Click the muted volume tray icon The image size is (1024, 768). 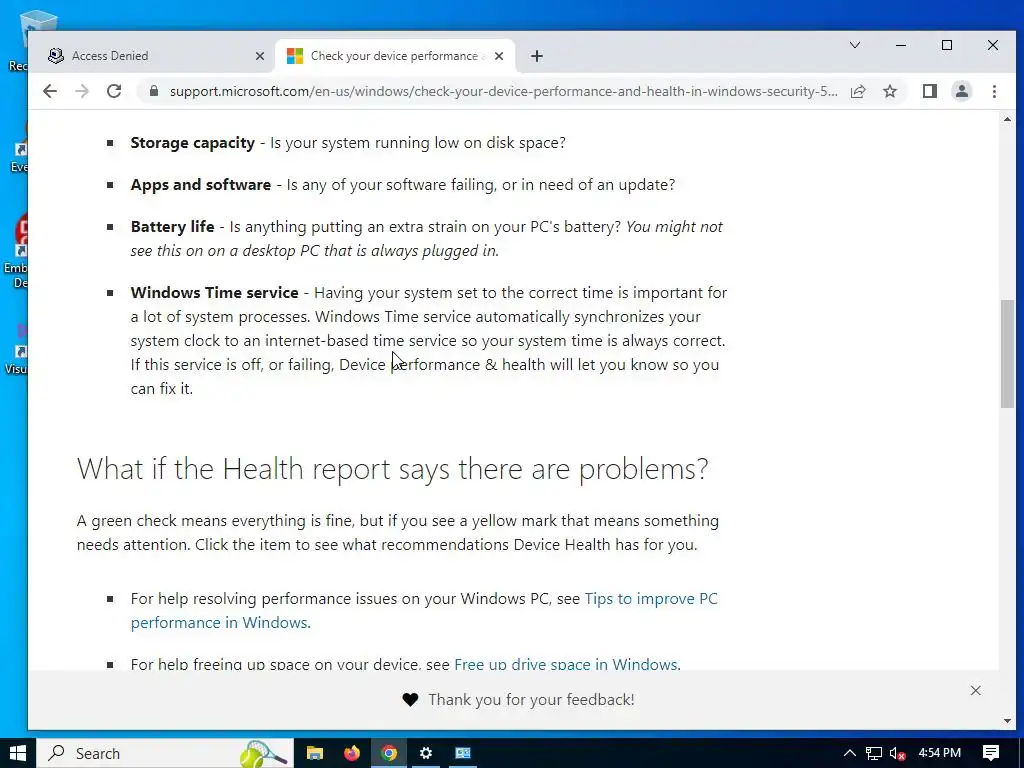coord(897,753)
